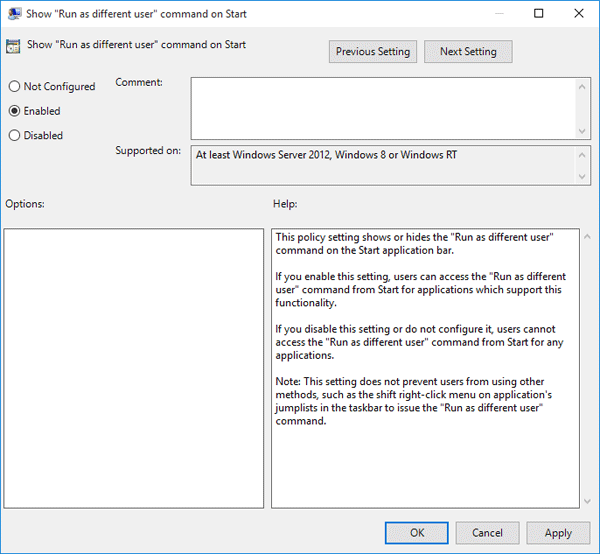Viewport: 600px width, 554px height.
Task: Apply the policy setting
Action: [558, 533]
